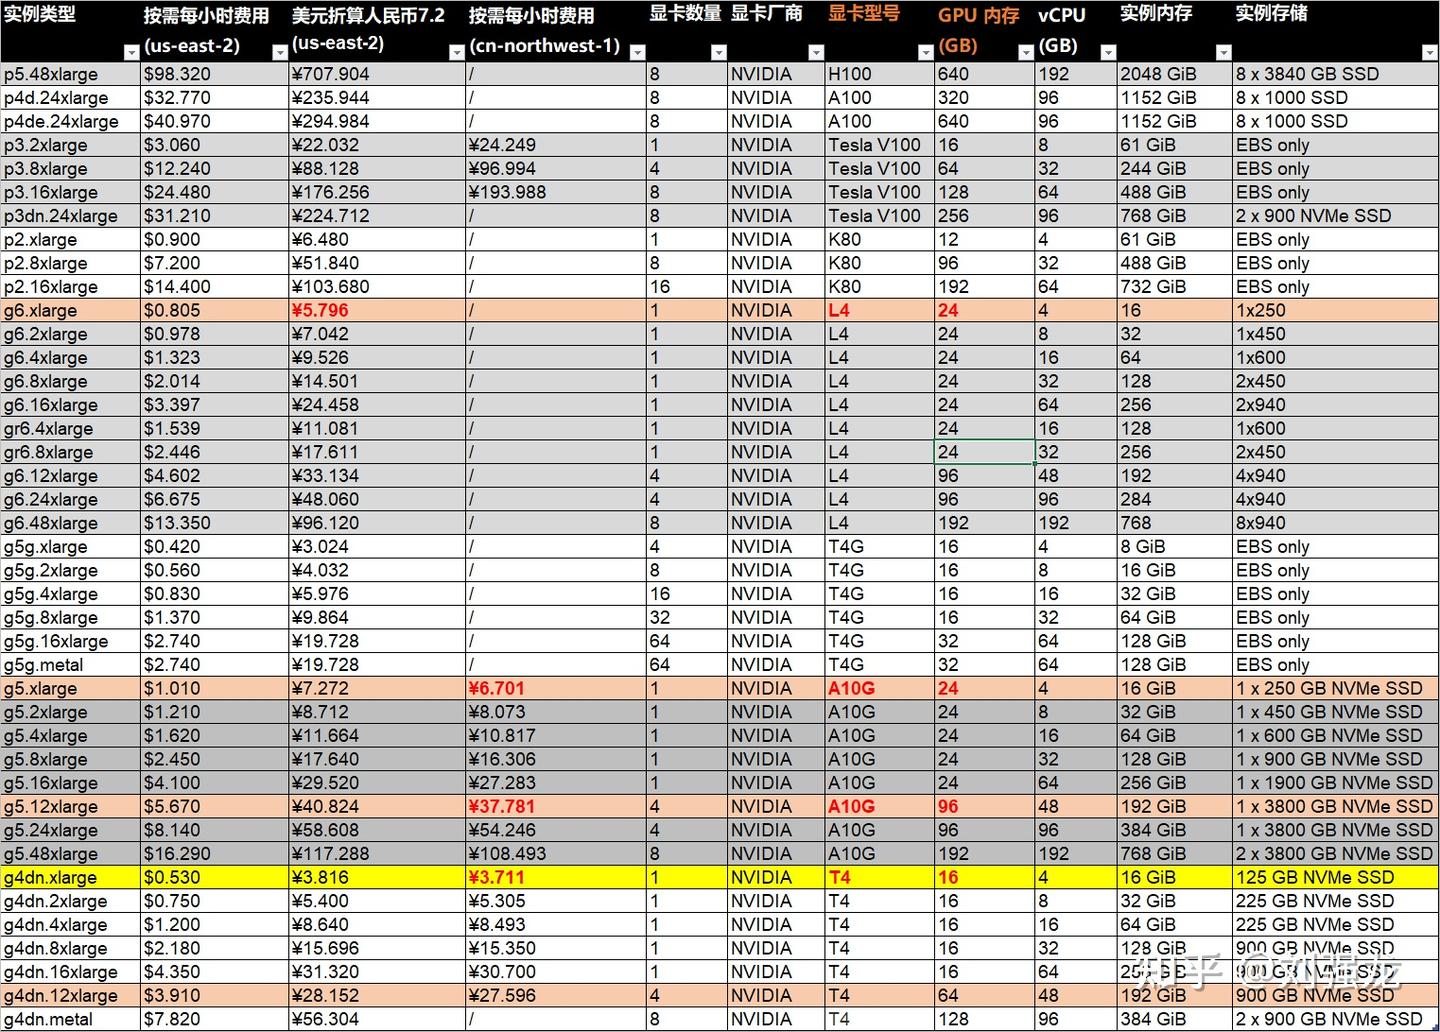The height and width of the screenshot is (1032, 1440).
Task: Click the g4dn.12xlarge instance cell
Action: pos(71,996)
